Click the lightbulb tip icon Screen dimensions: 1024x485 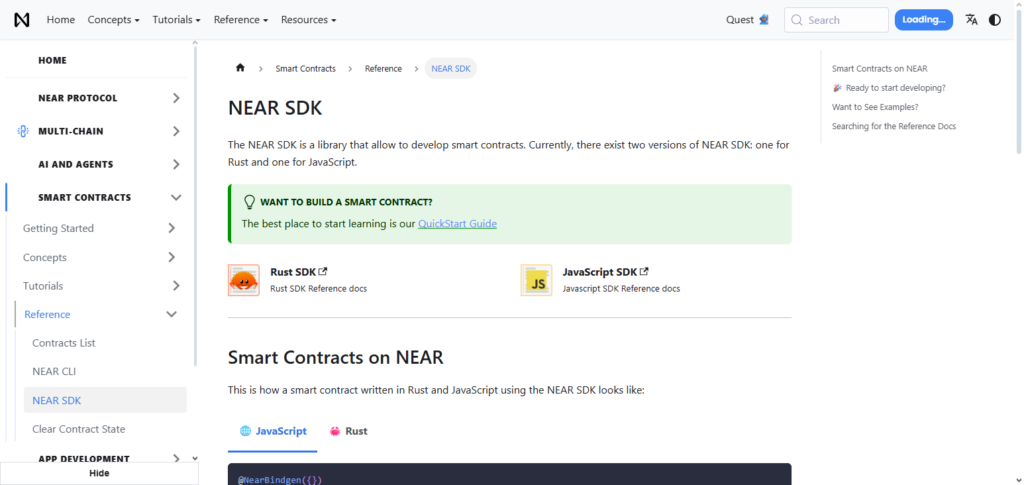click(x=249, y=202)
